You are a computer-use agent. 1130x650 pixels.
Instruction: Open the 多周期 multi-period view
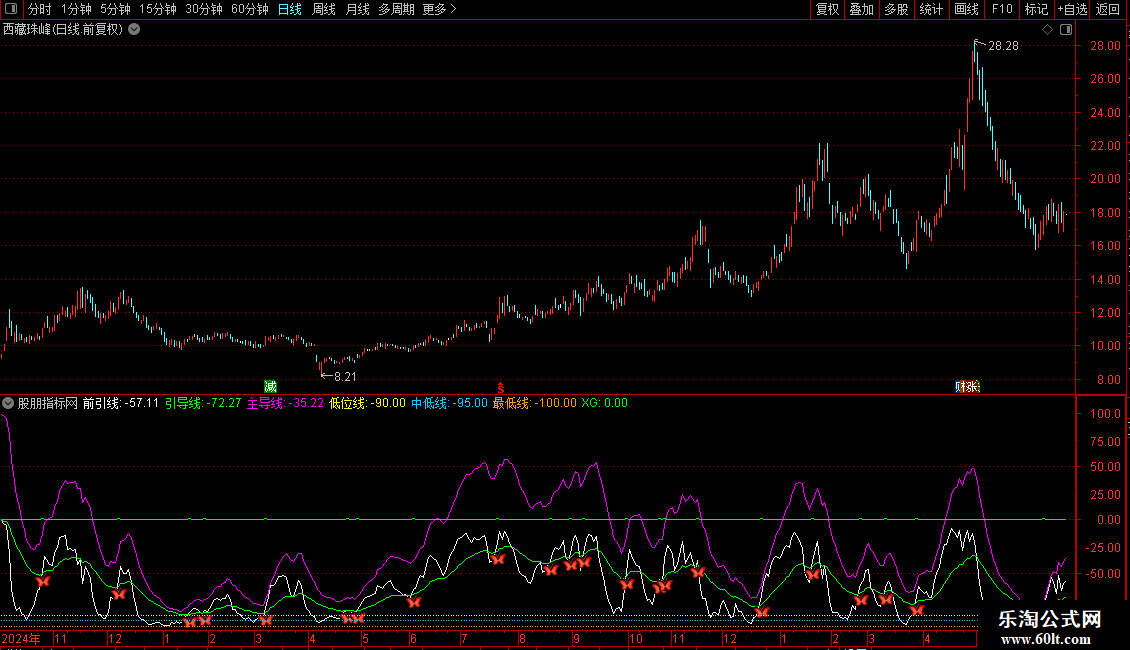396,9
